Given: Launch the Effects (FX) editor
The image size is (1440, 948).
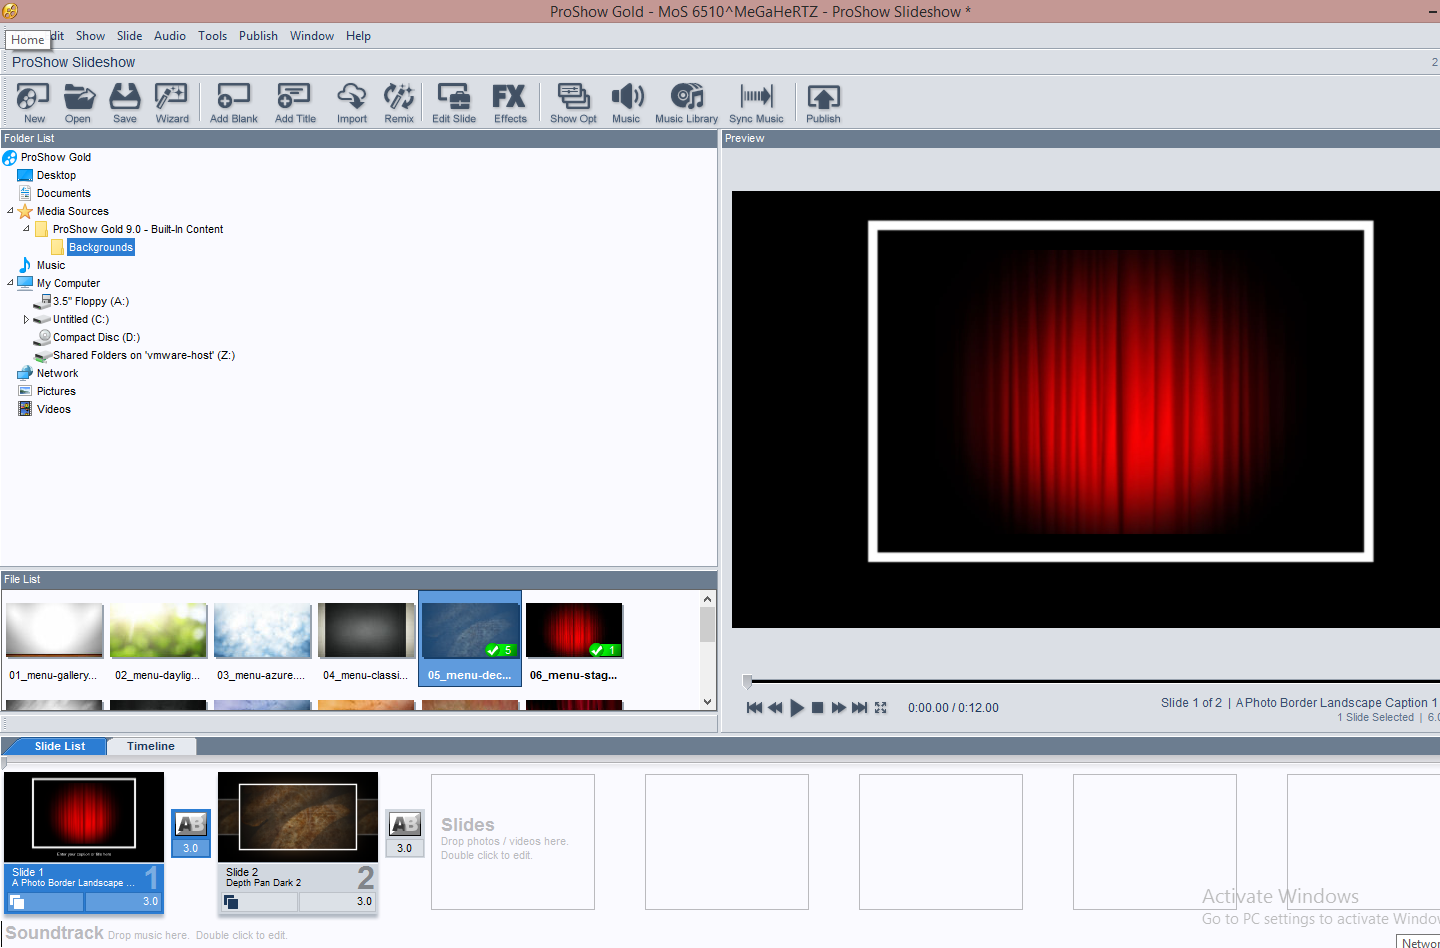Looking at the screenshot, I should tap(510, 100).
